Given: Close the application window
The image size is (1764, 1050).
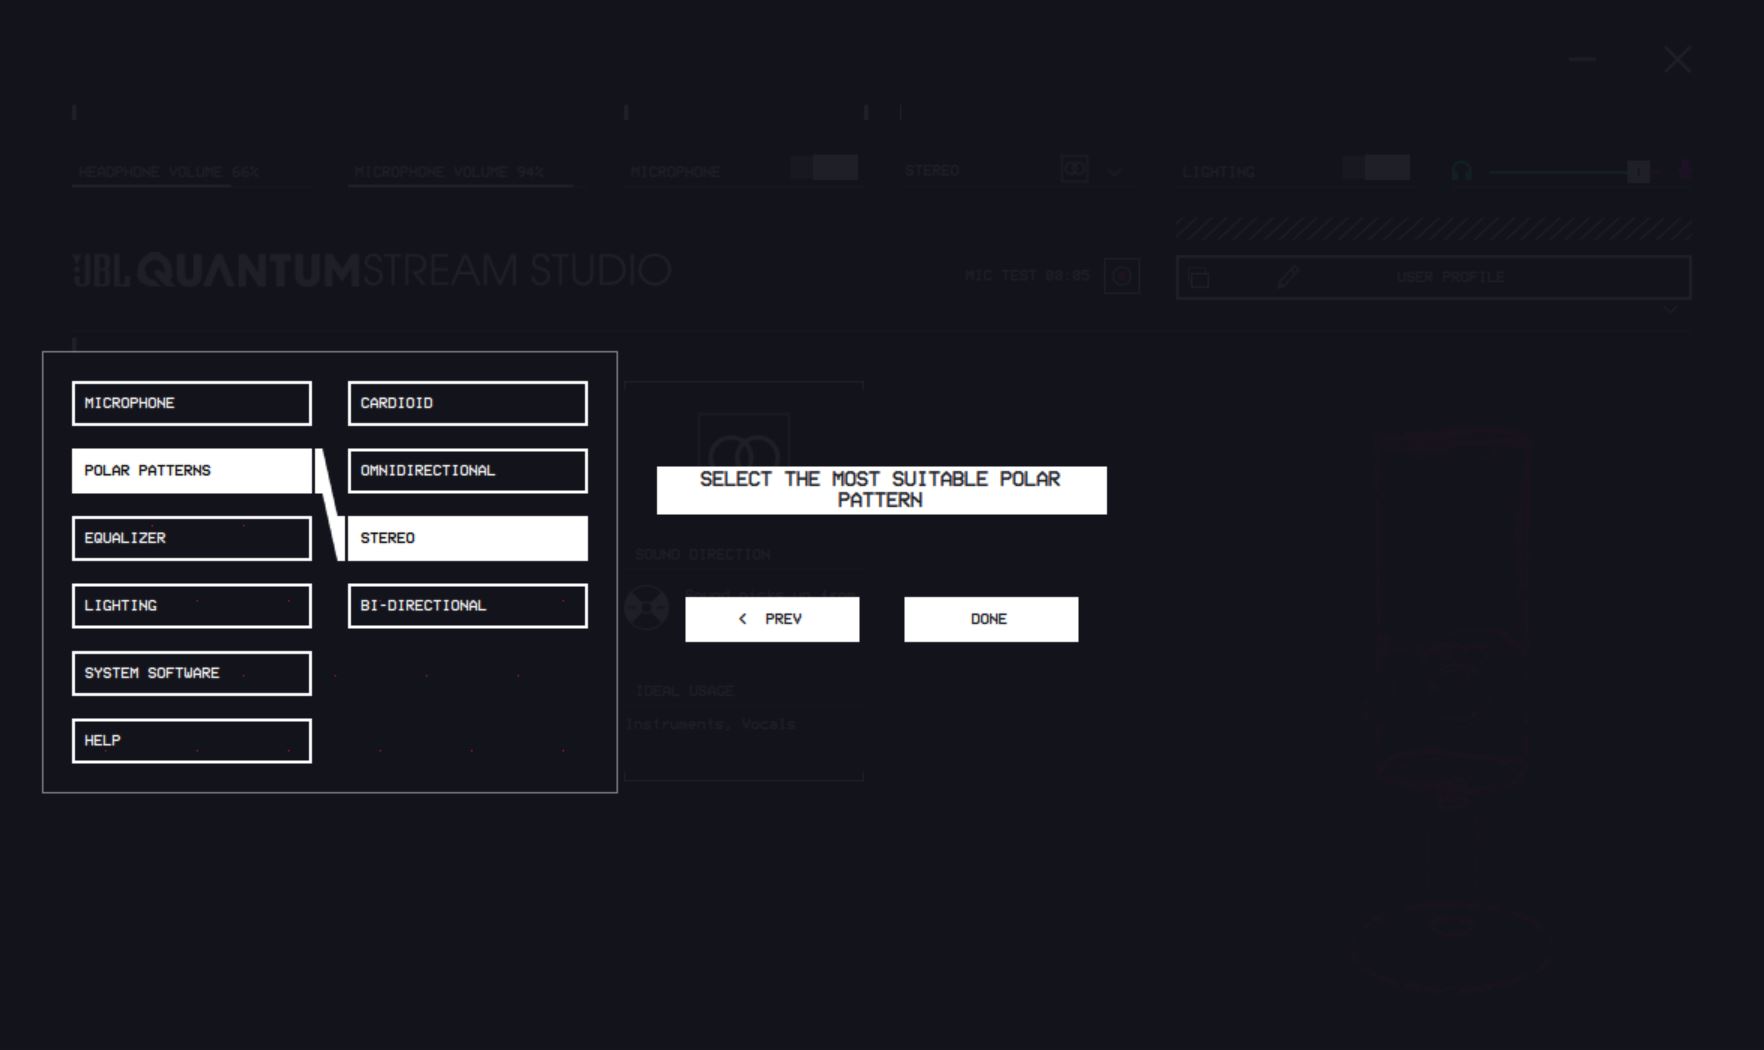Looking at the screenshot, I should (1677, 60).
